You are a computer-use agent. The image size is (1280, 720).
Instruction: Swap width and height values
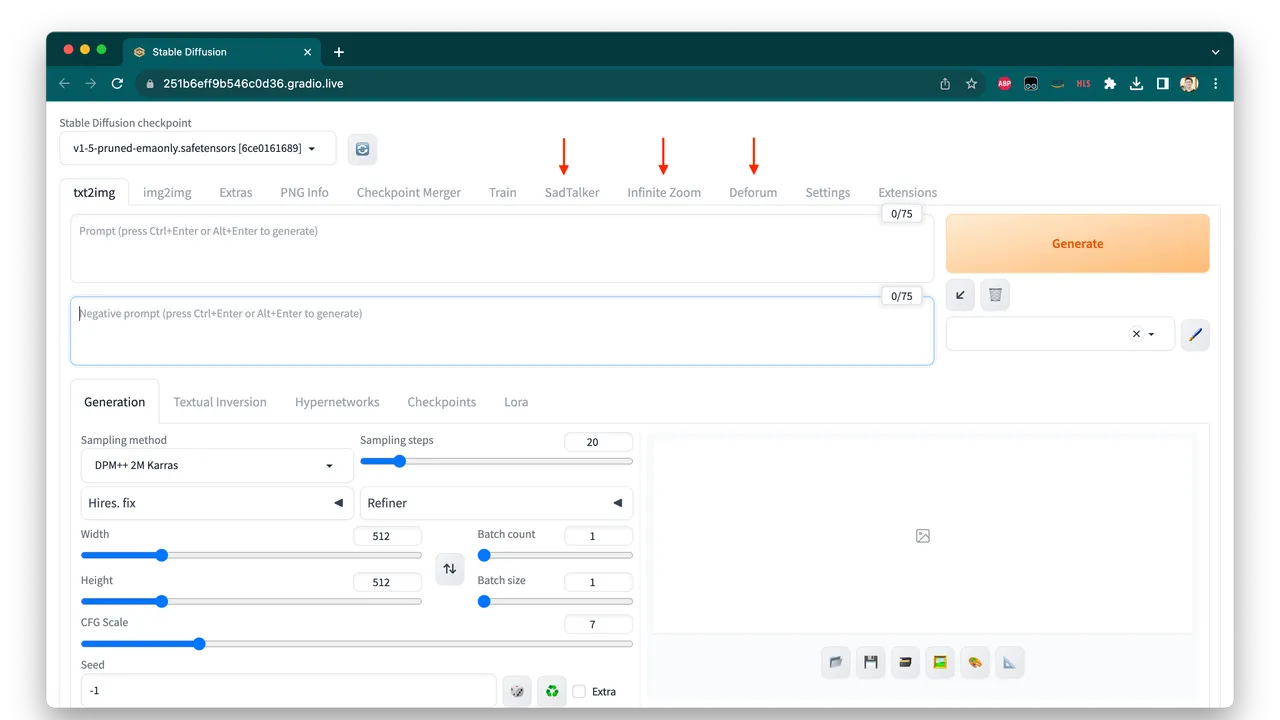450,568
